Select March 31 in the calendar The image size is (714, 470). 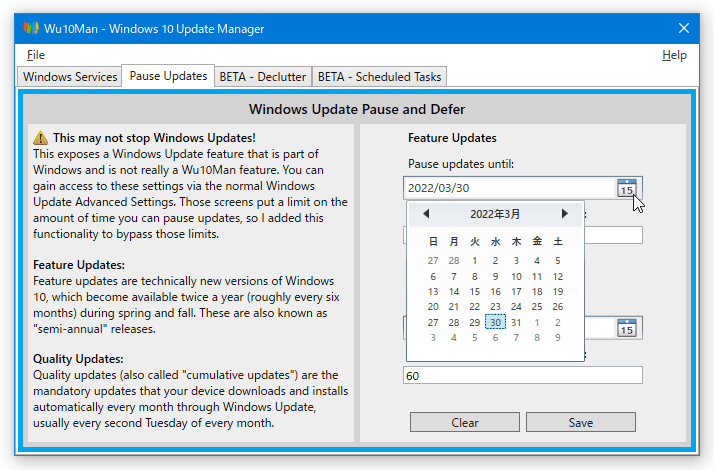[516, 322]
